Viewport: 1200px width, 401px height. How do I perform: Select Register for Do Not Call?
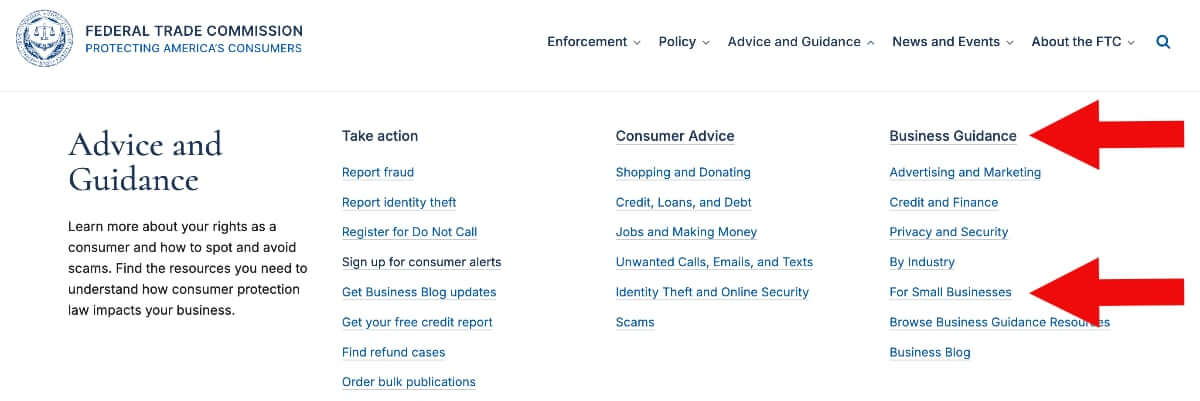pyautogui.click(x=409, y=232)
